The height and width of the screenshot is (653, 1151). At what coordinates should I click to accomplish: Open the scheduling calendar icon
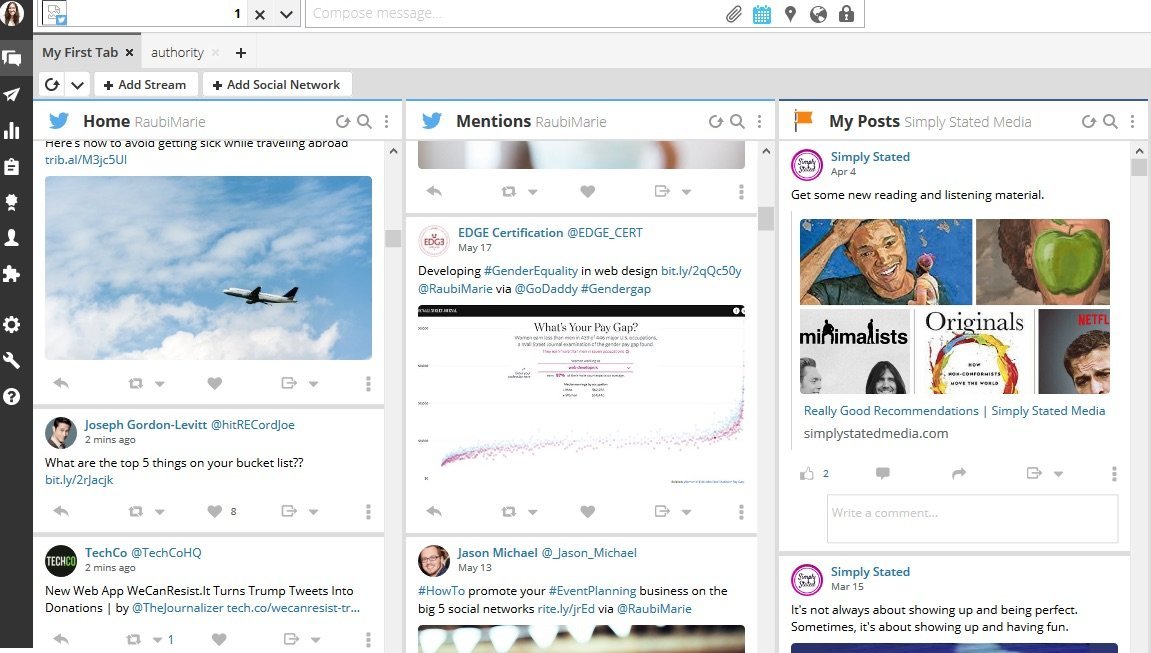[762, 14]
